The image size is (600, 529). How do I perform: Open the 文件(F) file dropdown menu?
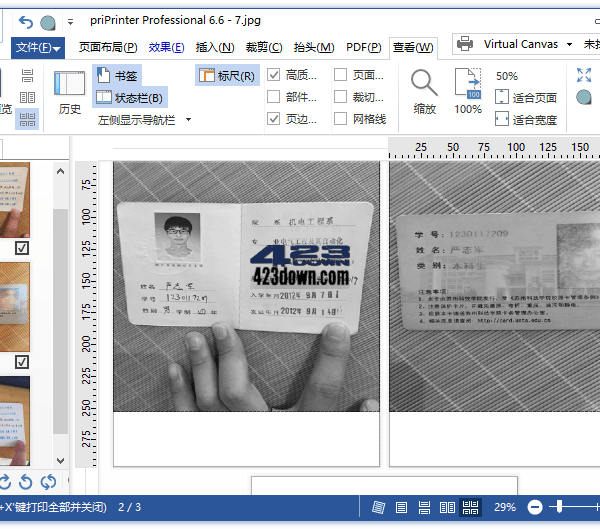point(39,48)
